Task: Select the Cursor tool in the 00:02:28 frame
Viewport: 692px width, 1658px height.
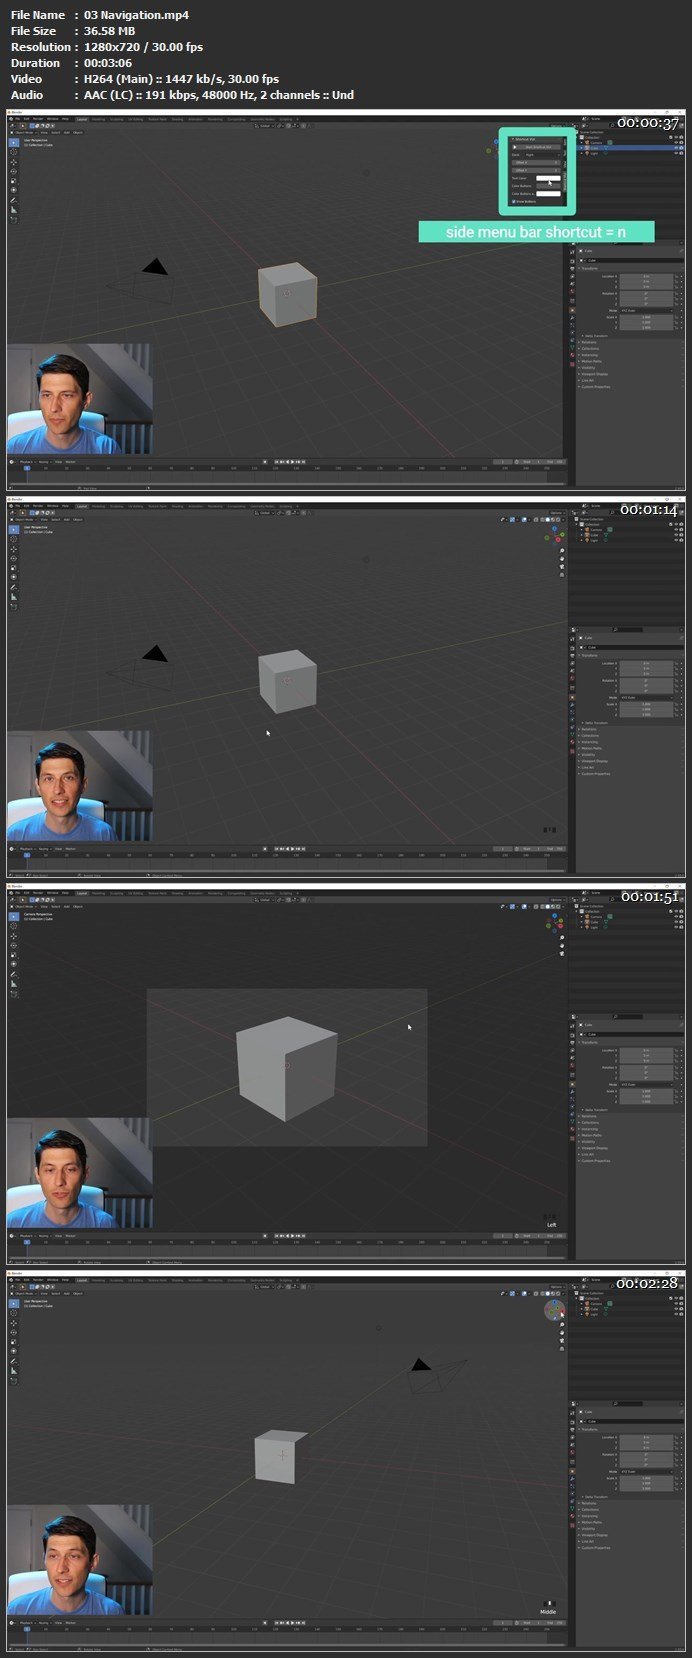Action: coord(13,1313)
